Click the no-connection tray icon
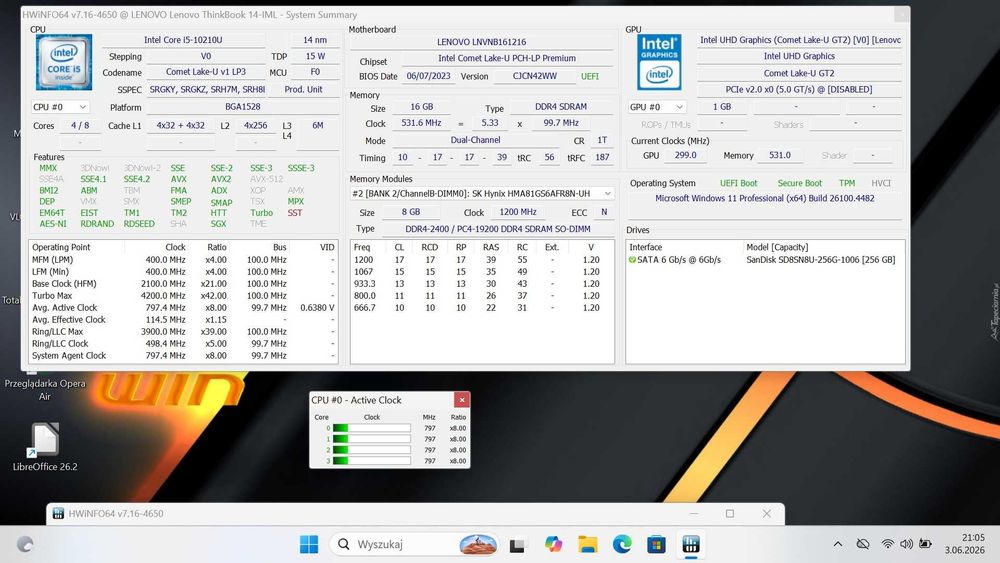 (863, 545)
